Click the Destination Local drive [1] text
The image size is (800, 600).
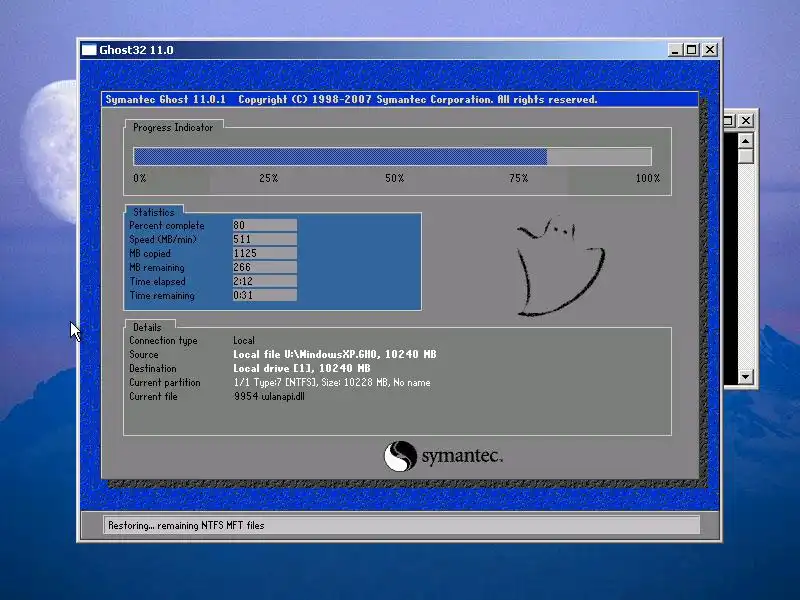point(302,368)
